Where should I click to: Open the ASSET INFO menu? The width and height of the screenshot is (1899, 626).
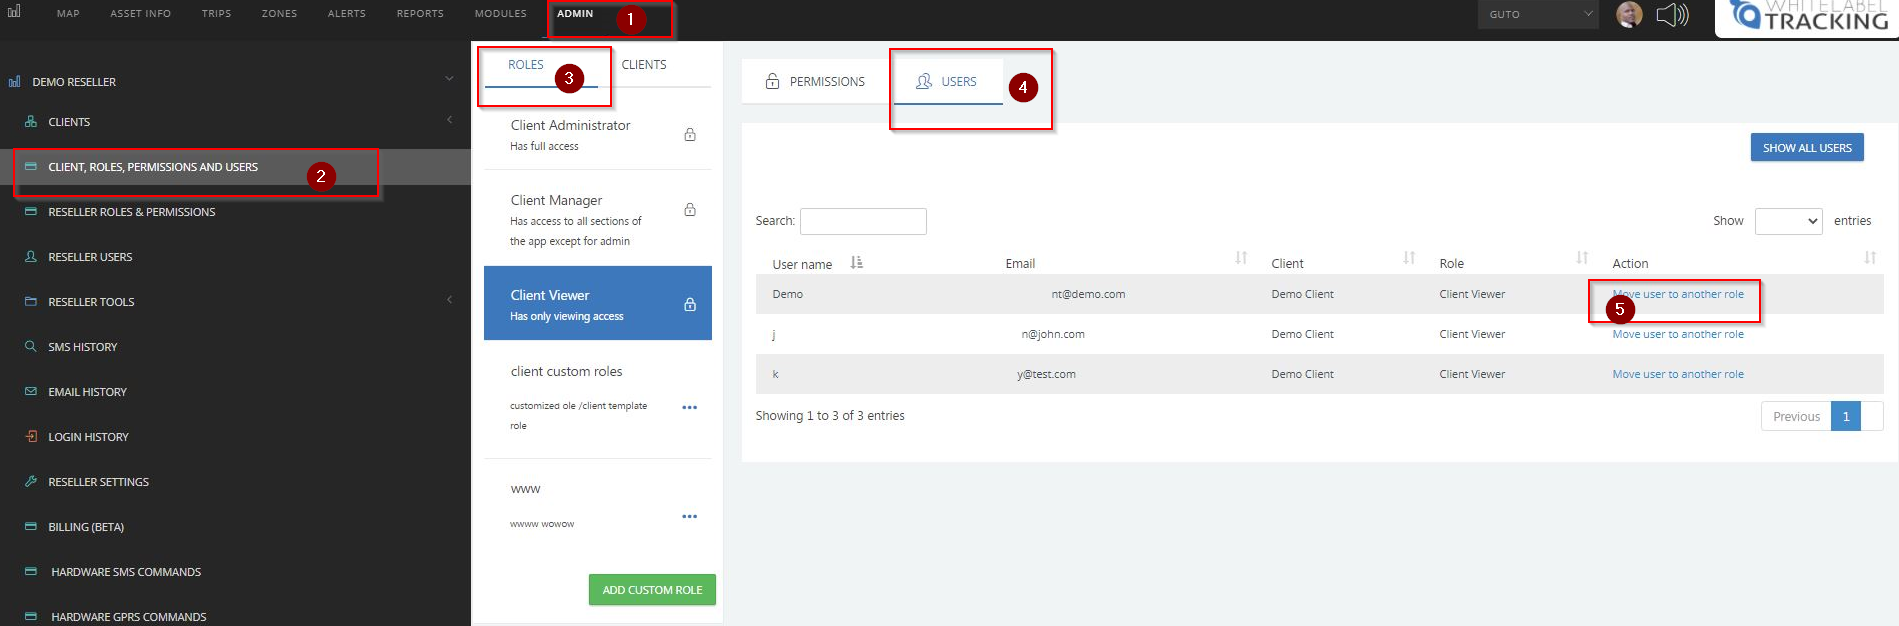[141, 14]
